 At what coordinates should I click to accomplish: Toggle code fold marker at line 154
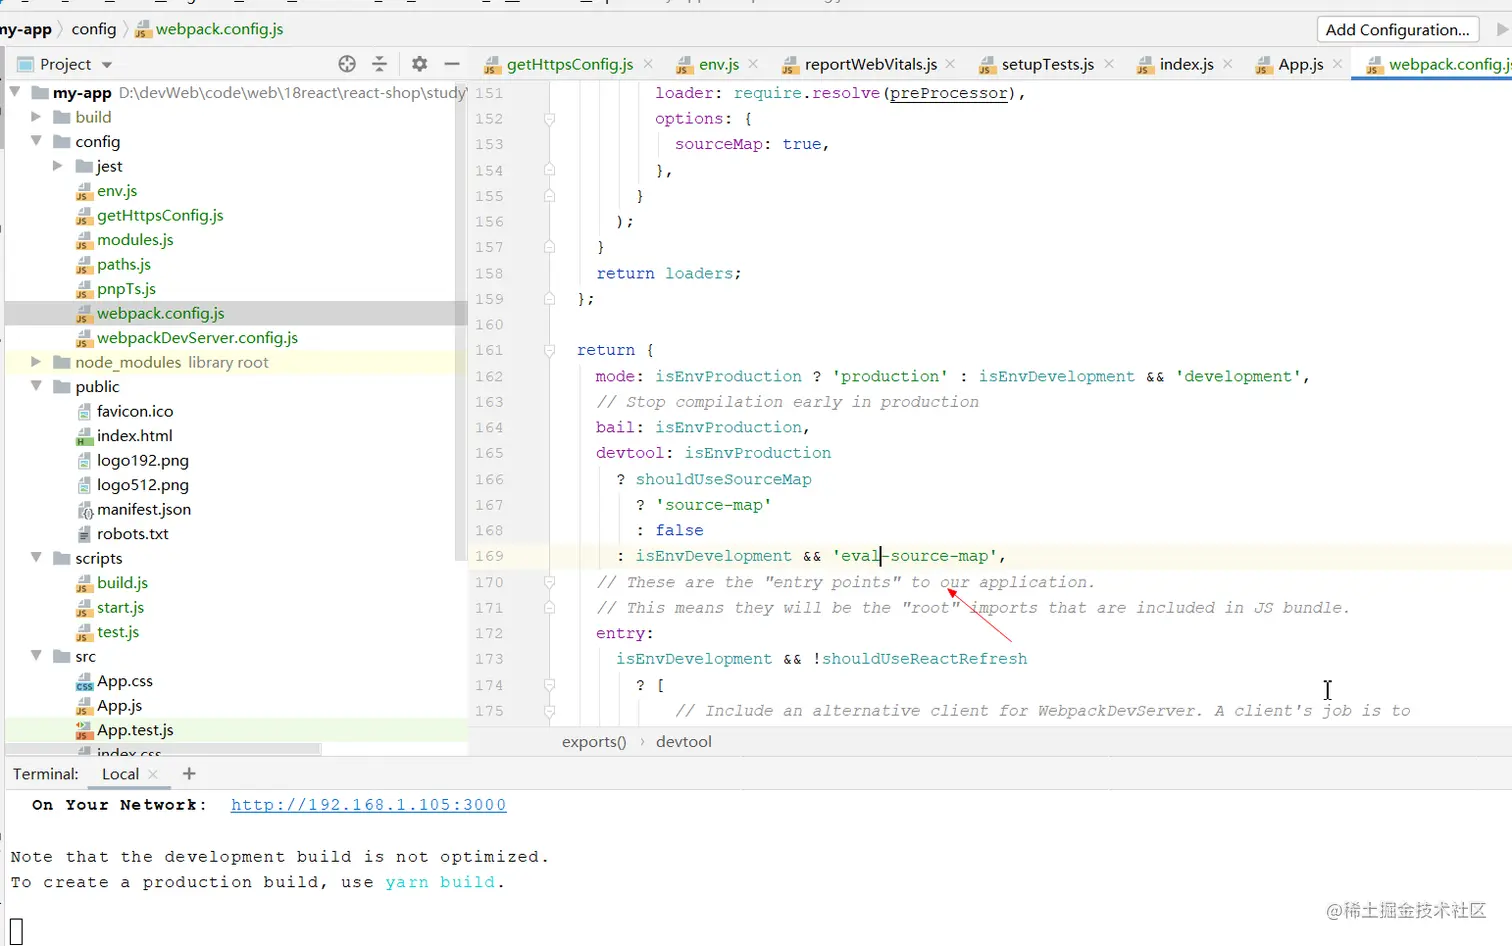(x=549, y=170)
